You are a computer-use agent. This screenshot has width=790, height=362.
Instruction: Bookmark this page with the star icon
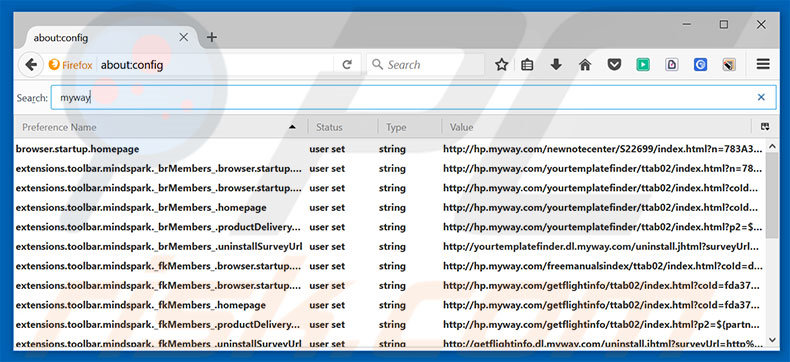(x=501, y=64)
